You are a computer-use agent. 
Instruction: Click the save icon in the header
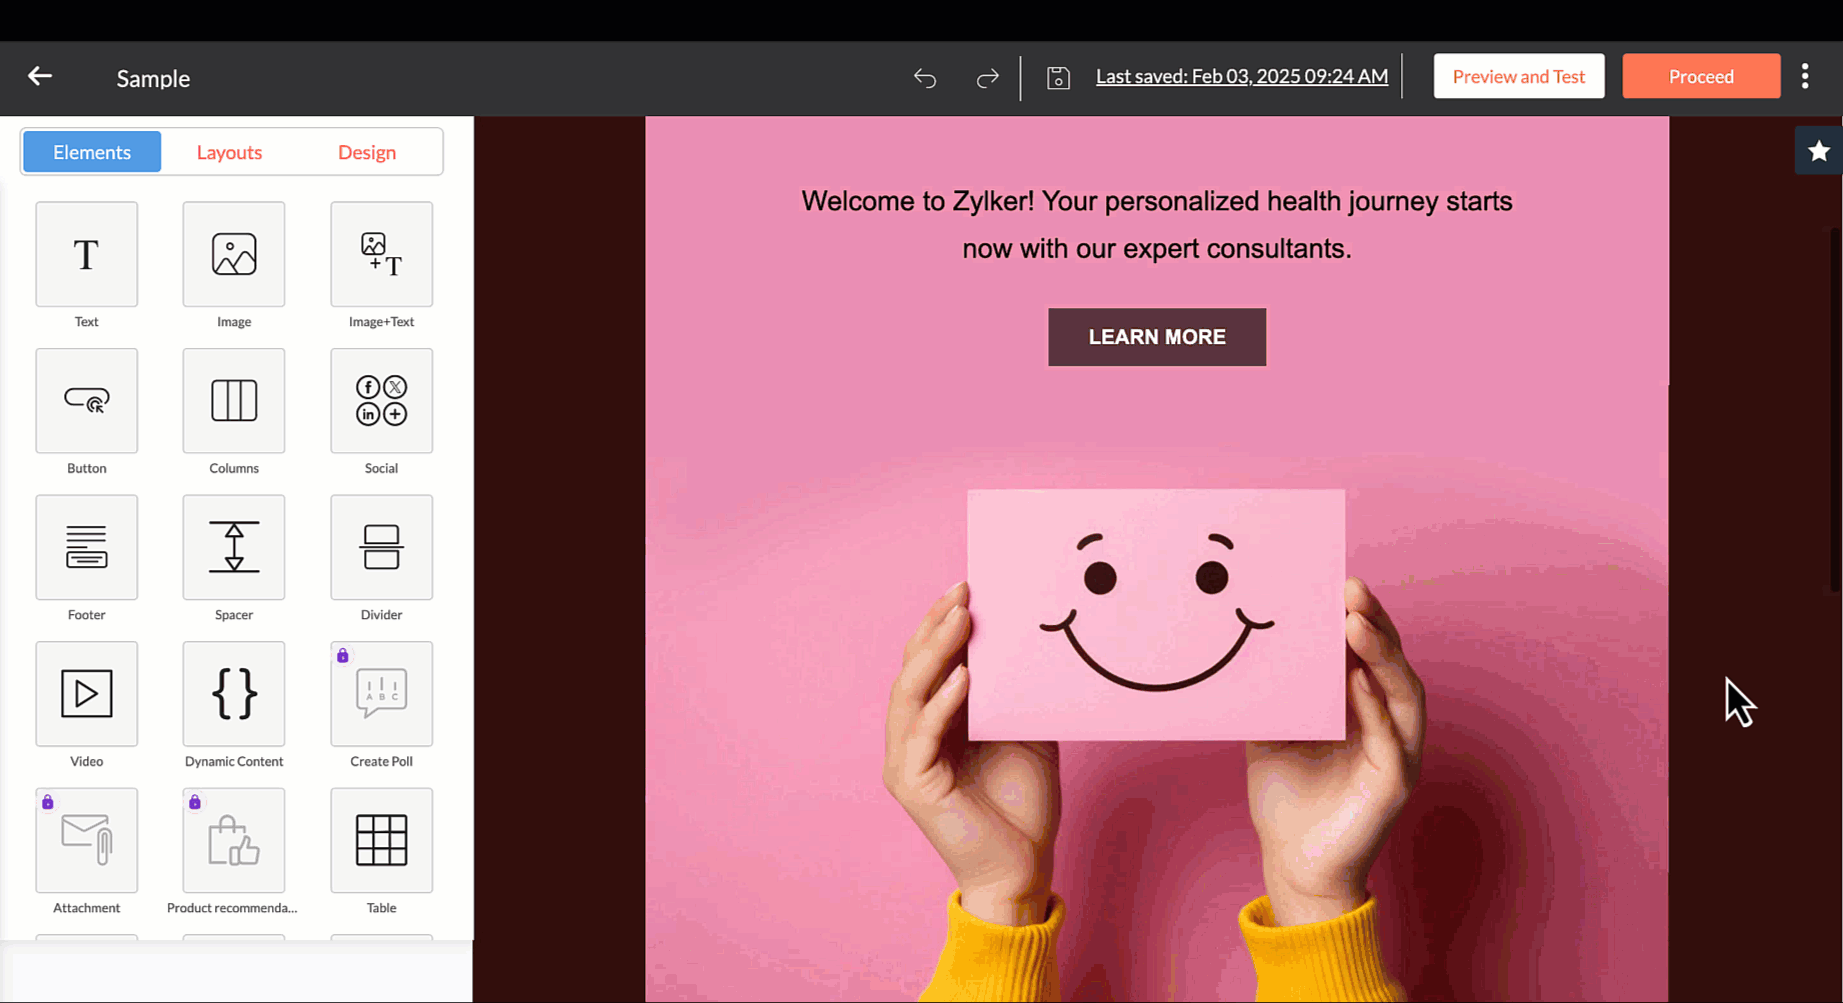coord(1058,77)
